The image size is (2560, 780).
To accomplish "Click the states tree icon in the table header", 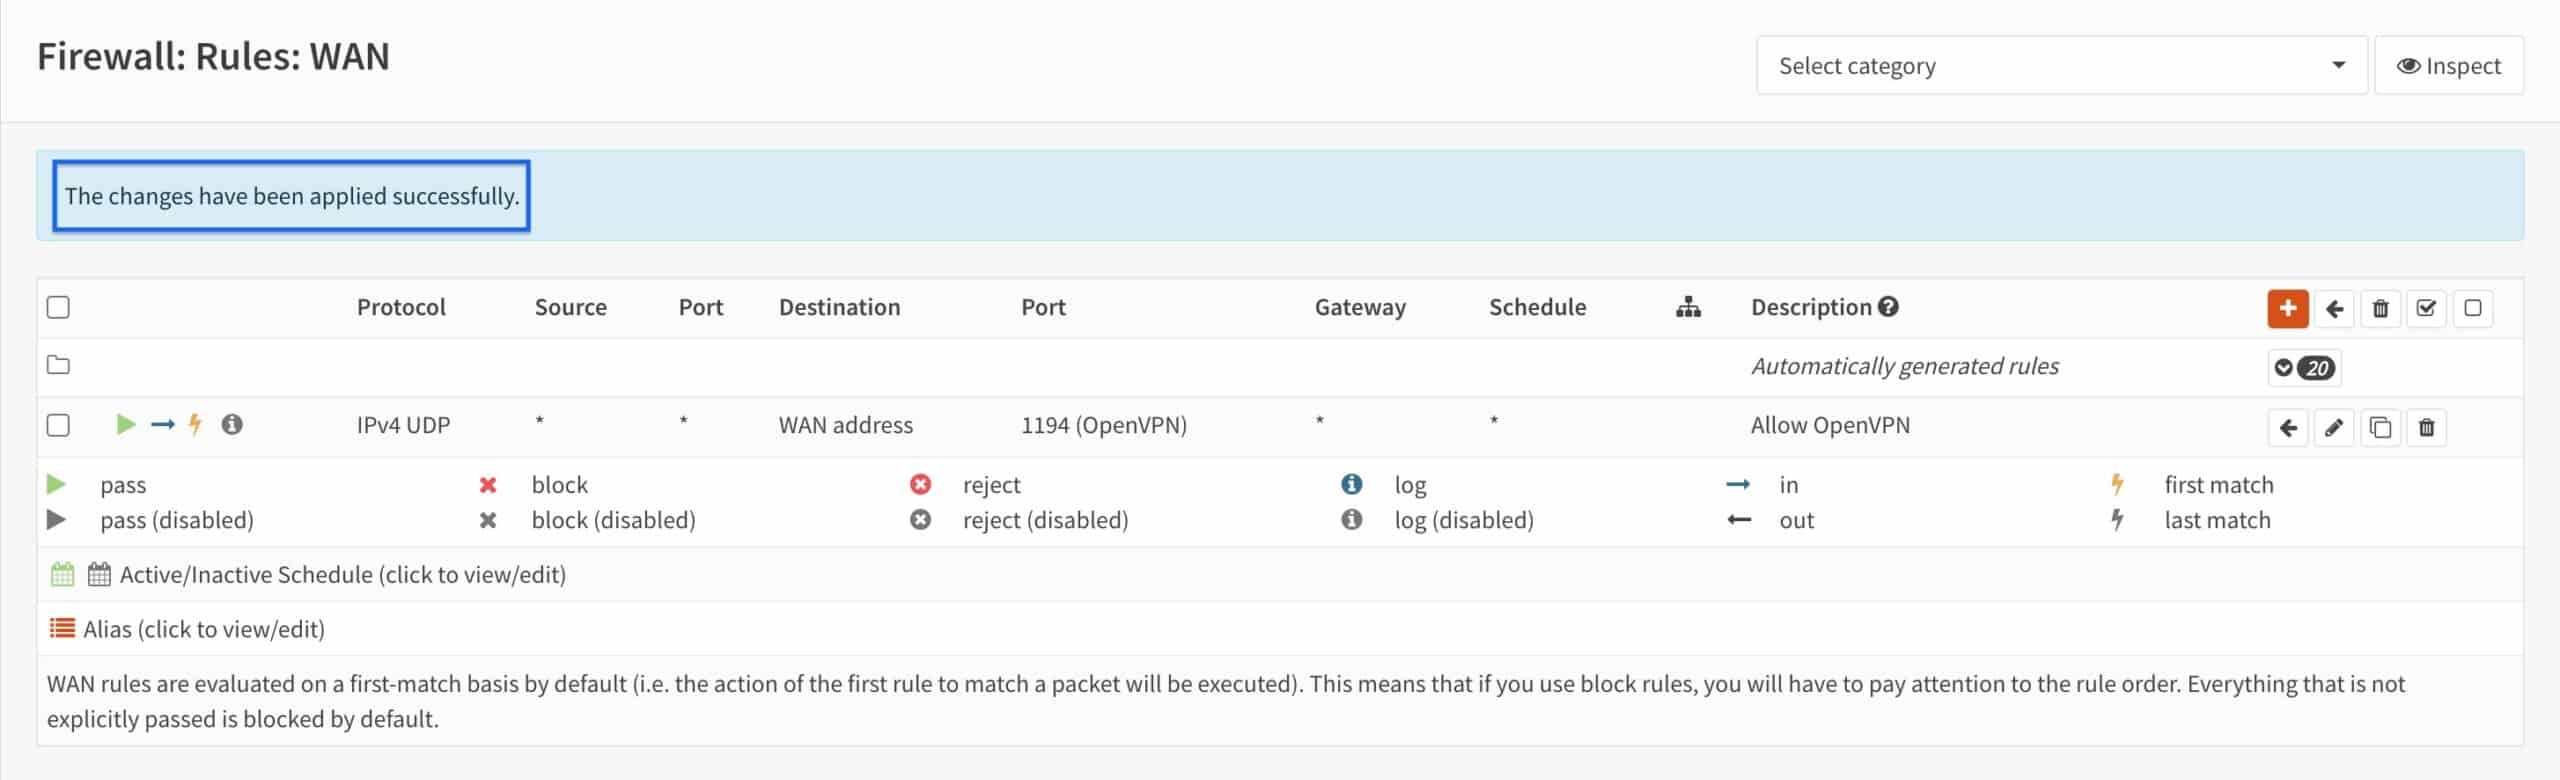I will tap(1688, 307).
